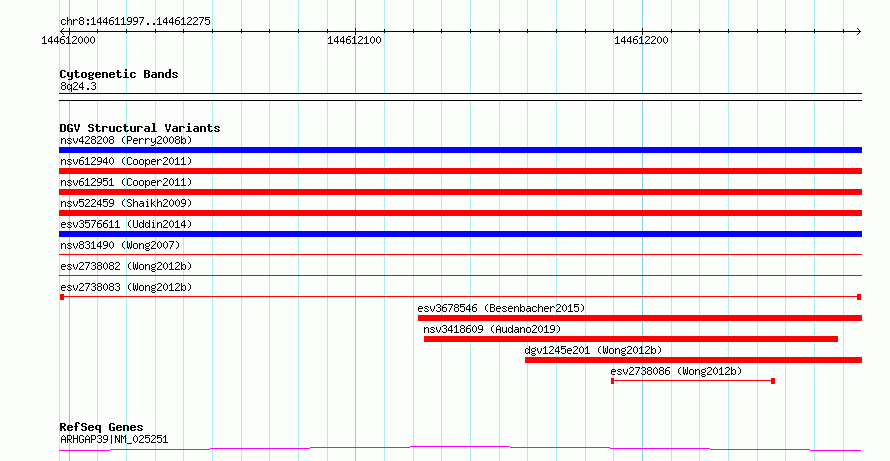
Task: Click the red esv3678546 variant bar
Action: point(640,318)
